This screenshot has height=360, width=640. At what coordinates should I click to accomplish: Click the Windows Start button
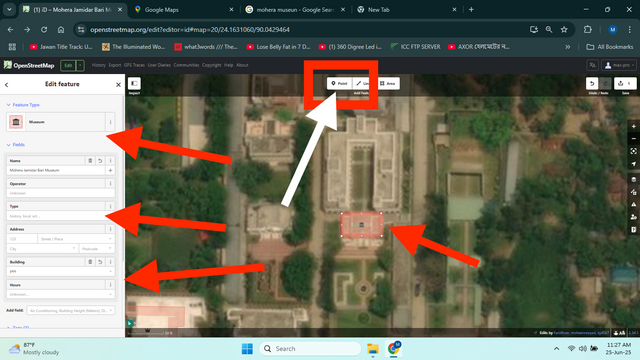pos(247,349)
